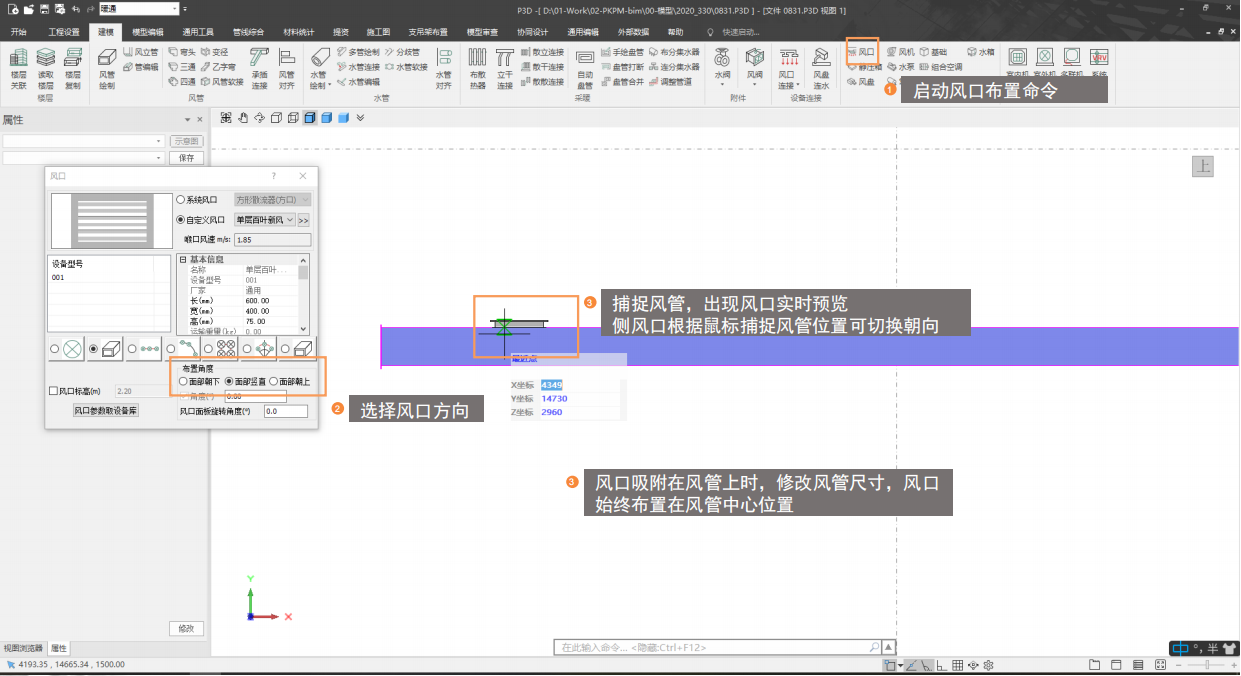The height and width of the screenshot is (676, 1241).
Task: Collapse the 基本信息 property group
Action: pos(183,259)
